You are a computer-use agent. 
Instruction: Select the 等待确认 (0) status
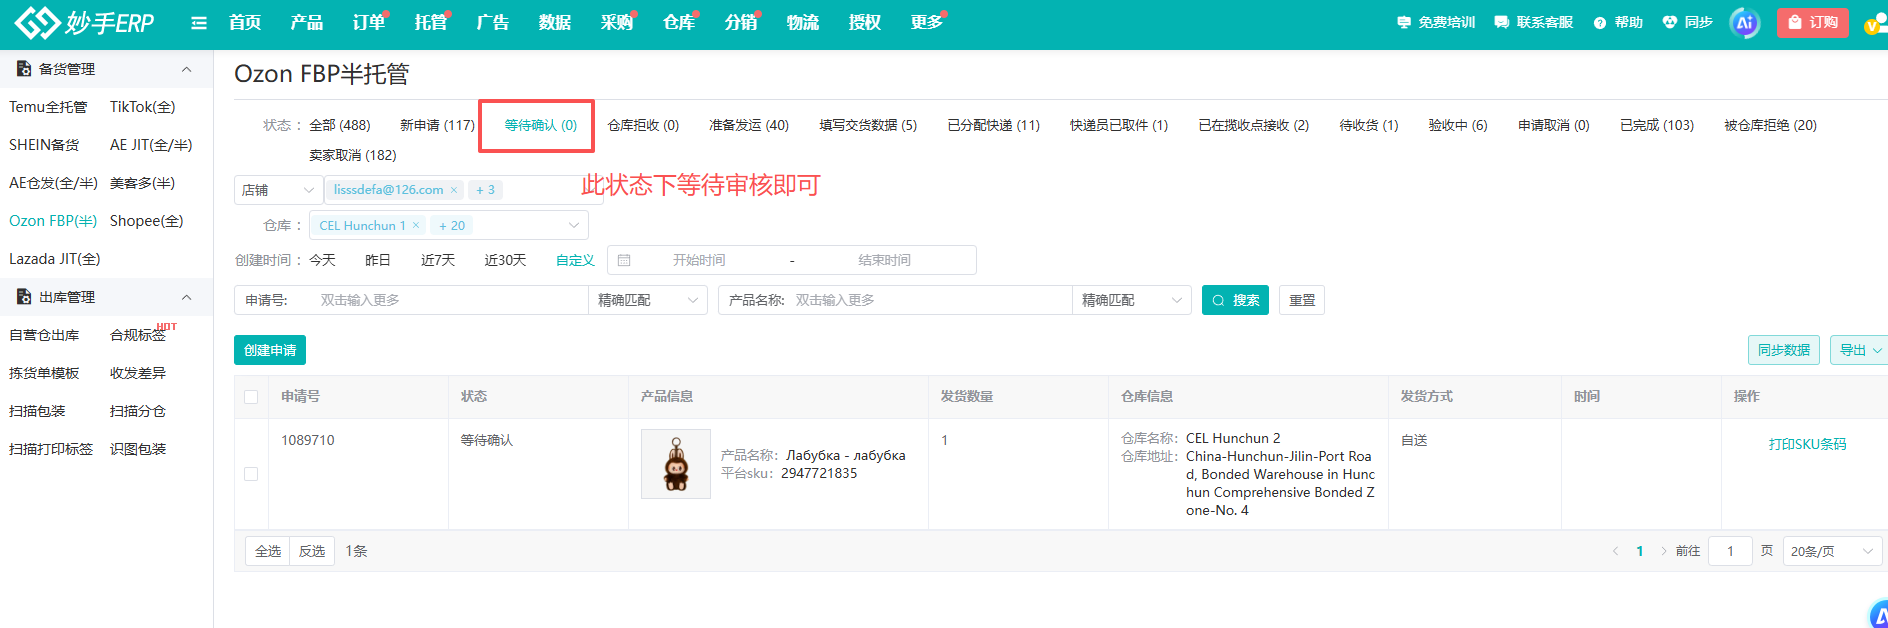[x=541, y=125]
